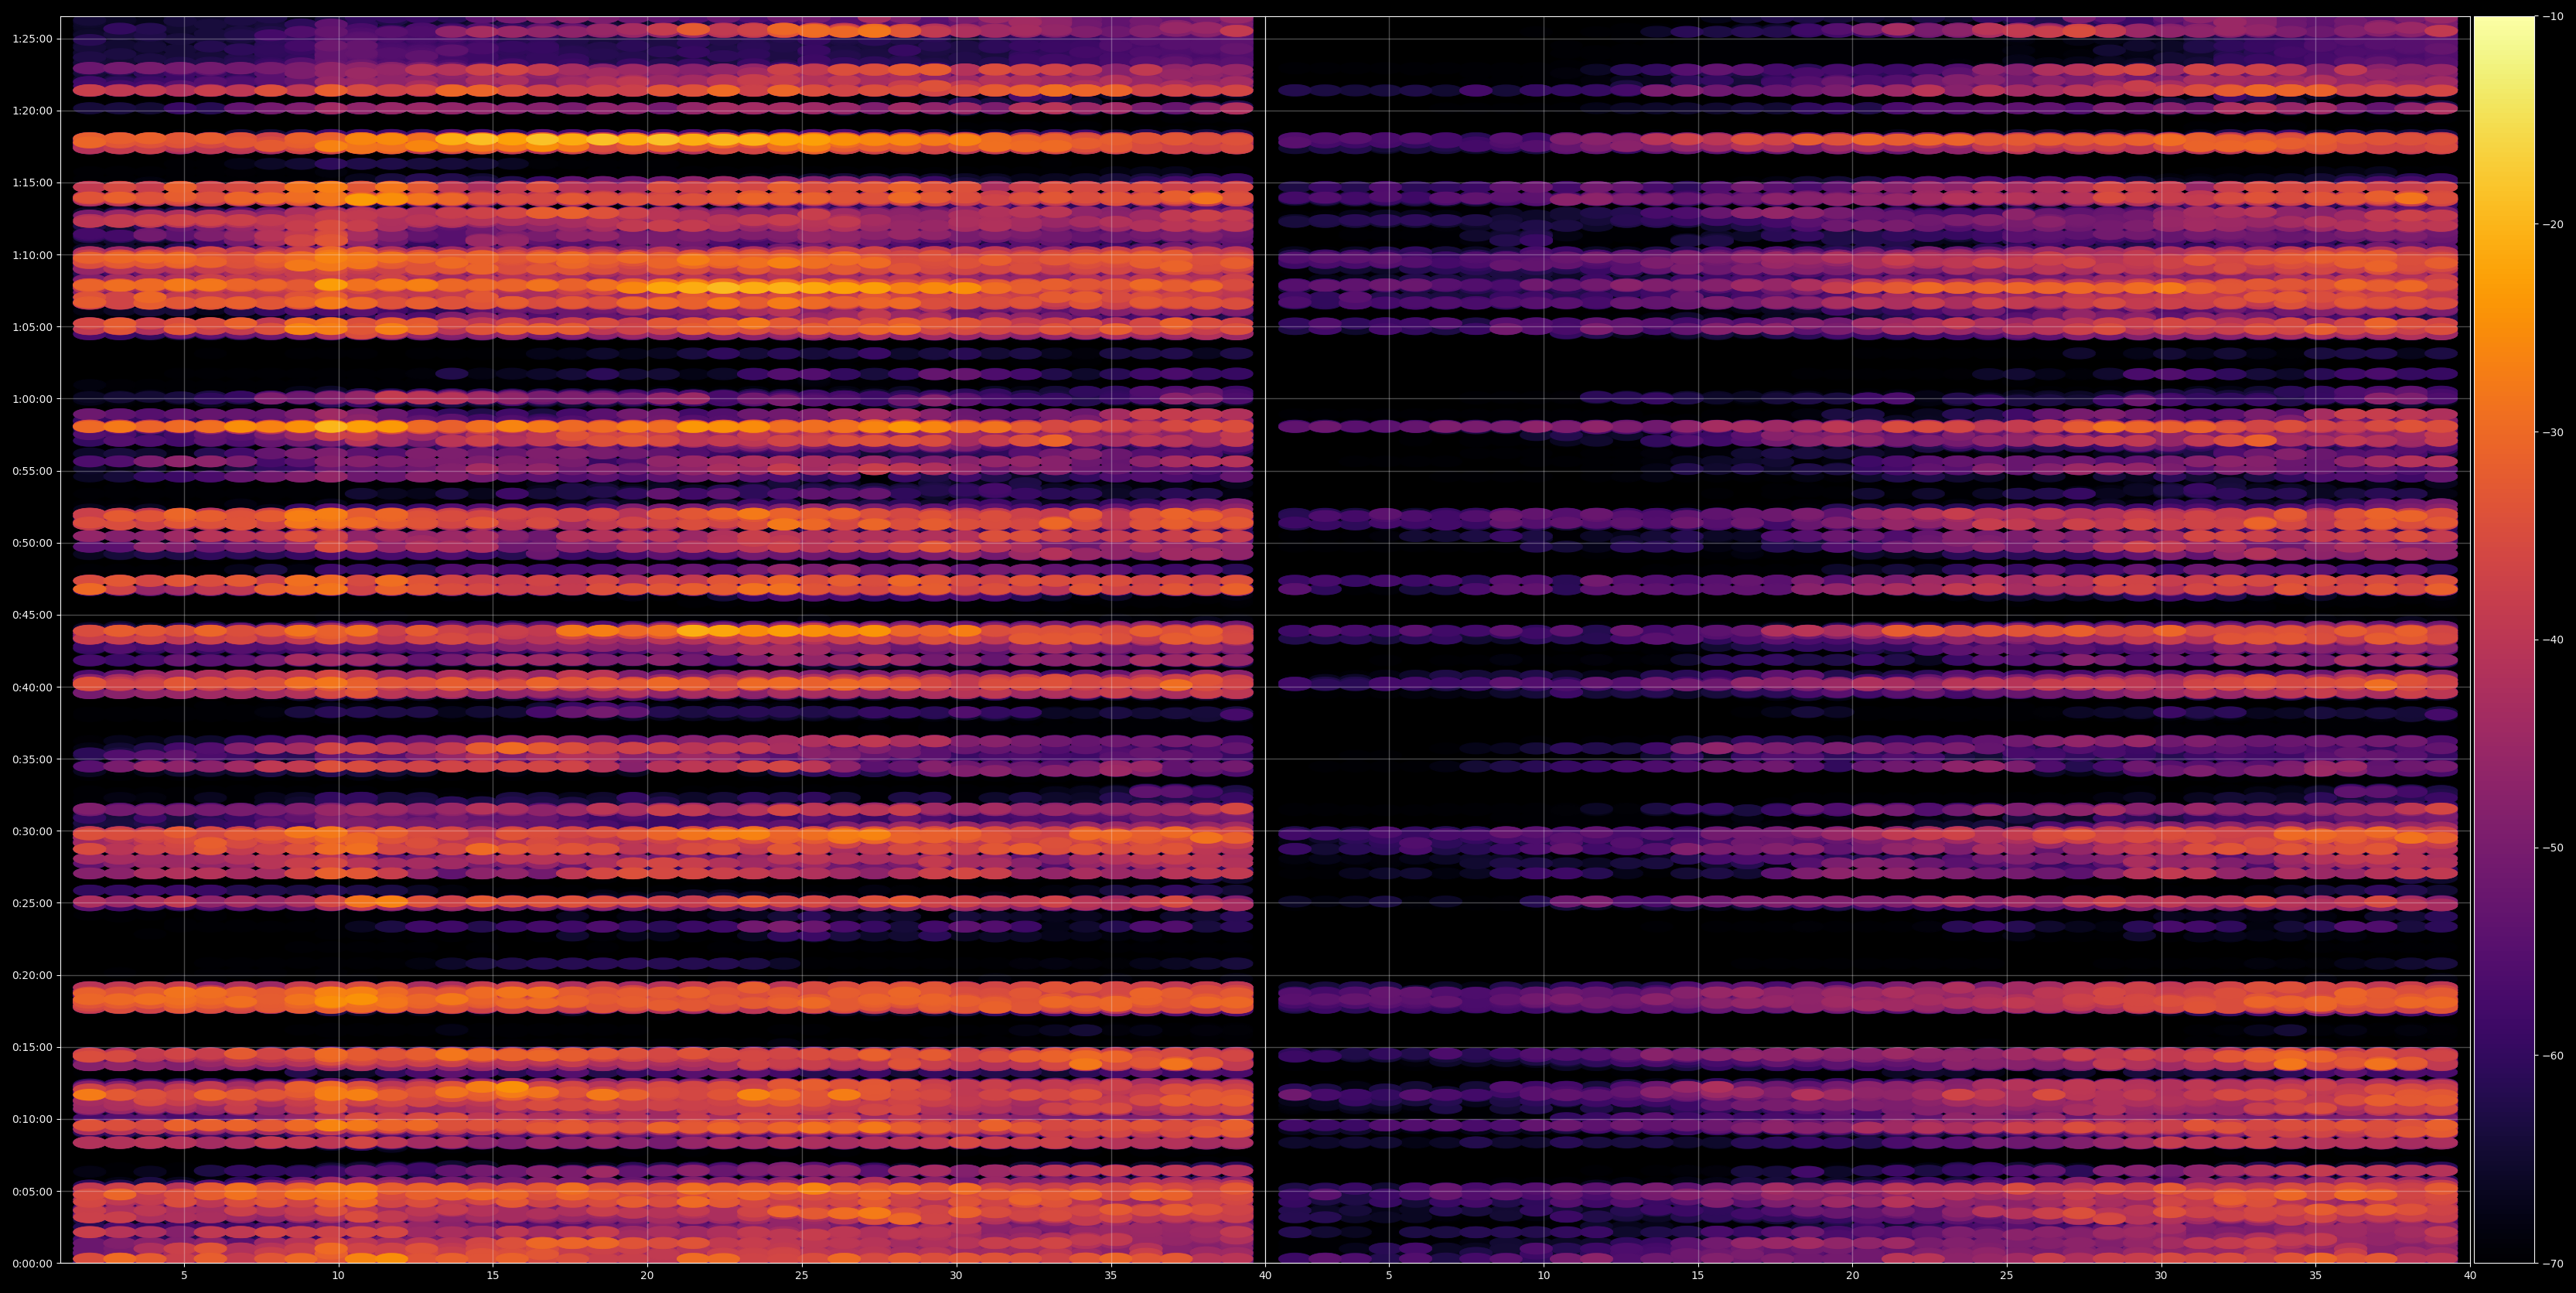This screenshot has width=2576, height=1293.
Task: Click x-axis label 35 of left heatmap
Action: pyautogui.click(x=1111, y=1275)
